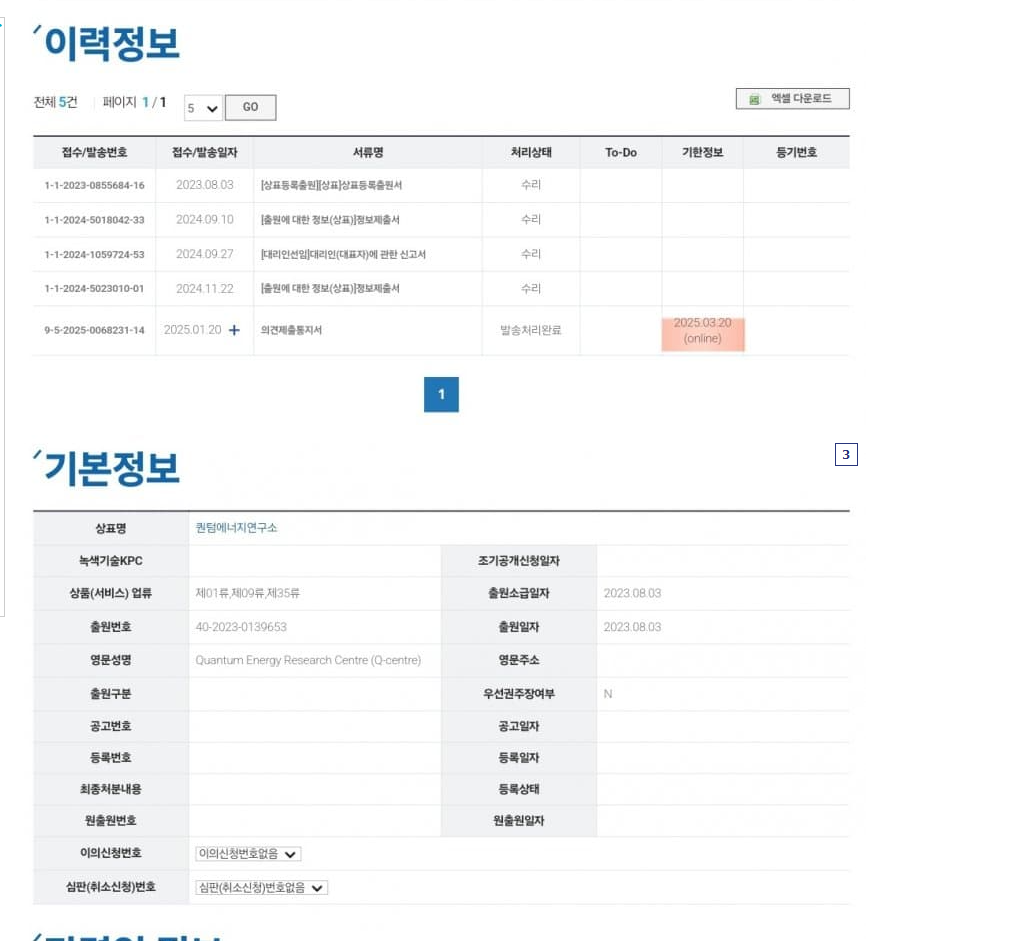Viewport: 1035px width, 941px height.
Task: Go to page 1 in pagination
Action: (441, 395)
